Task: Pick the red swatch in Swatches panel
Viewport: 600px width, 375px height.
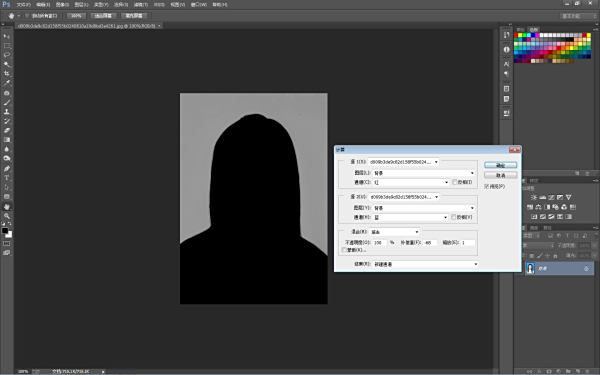Action: 516,35
